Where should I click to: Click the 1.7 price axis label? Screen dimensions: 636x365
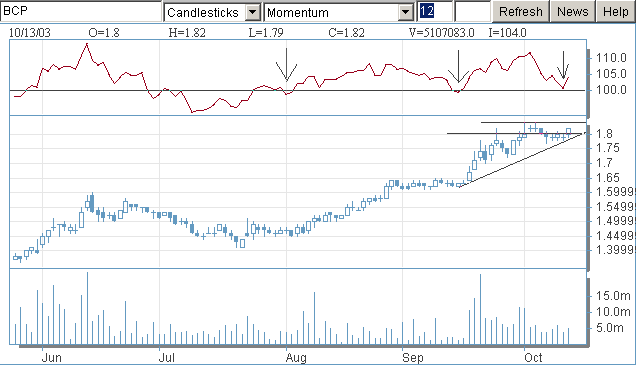pos(604,163)
